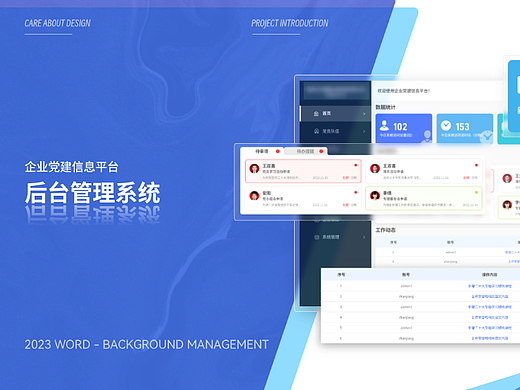
Task: Click the 工作动态 section heading
Action: tap(385, 230)
